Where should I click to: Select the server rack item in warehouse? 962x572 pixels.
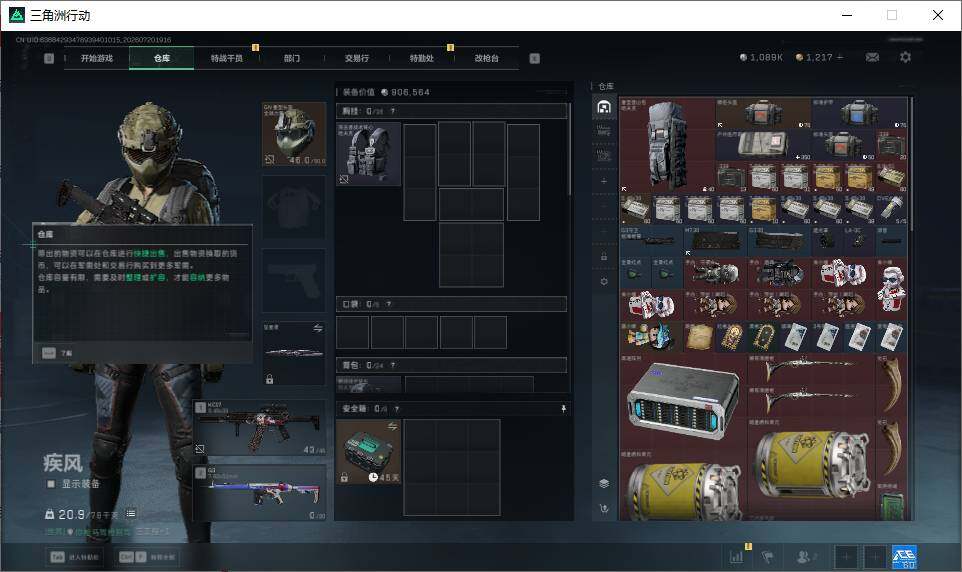683,402
